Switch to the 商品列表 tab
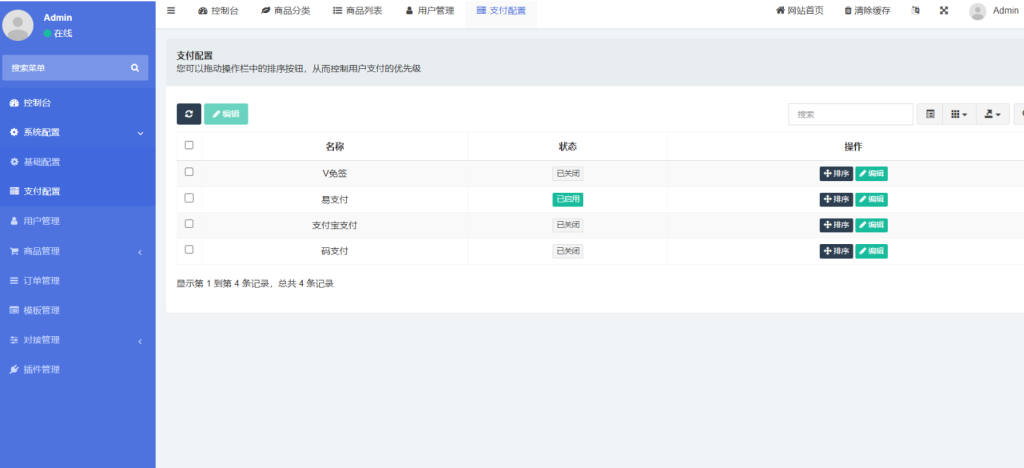The height and width of the screenshot is (468, 1024). (357, 11)
